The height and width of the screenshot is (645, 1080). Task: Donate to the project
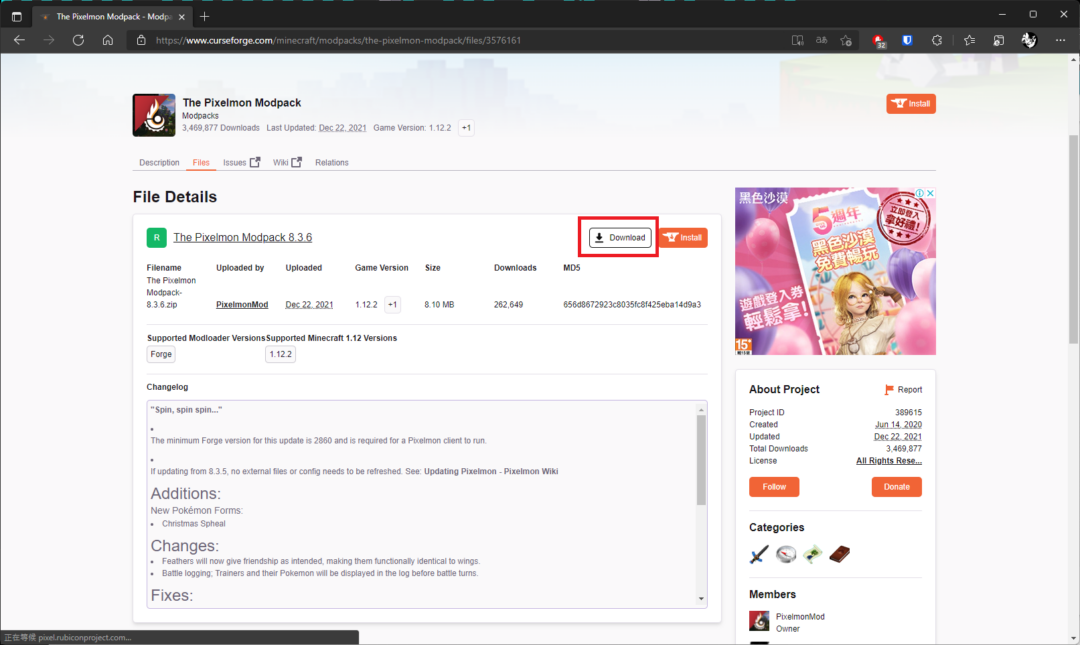coord(896,487)
